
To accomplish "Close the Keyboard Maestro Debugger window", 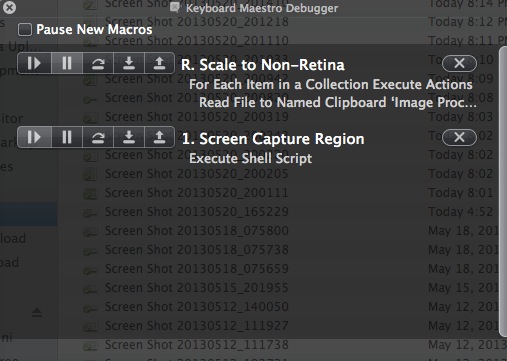I will (9, 7).
